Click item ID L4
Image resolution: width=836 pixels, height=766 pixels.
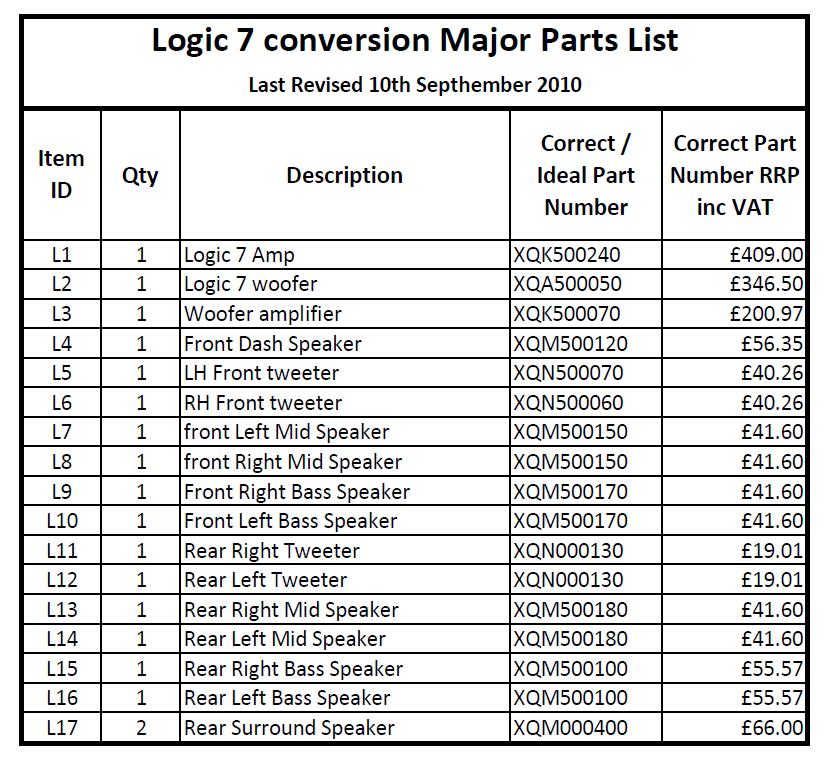(x=61, y=343)
